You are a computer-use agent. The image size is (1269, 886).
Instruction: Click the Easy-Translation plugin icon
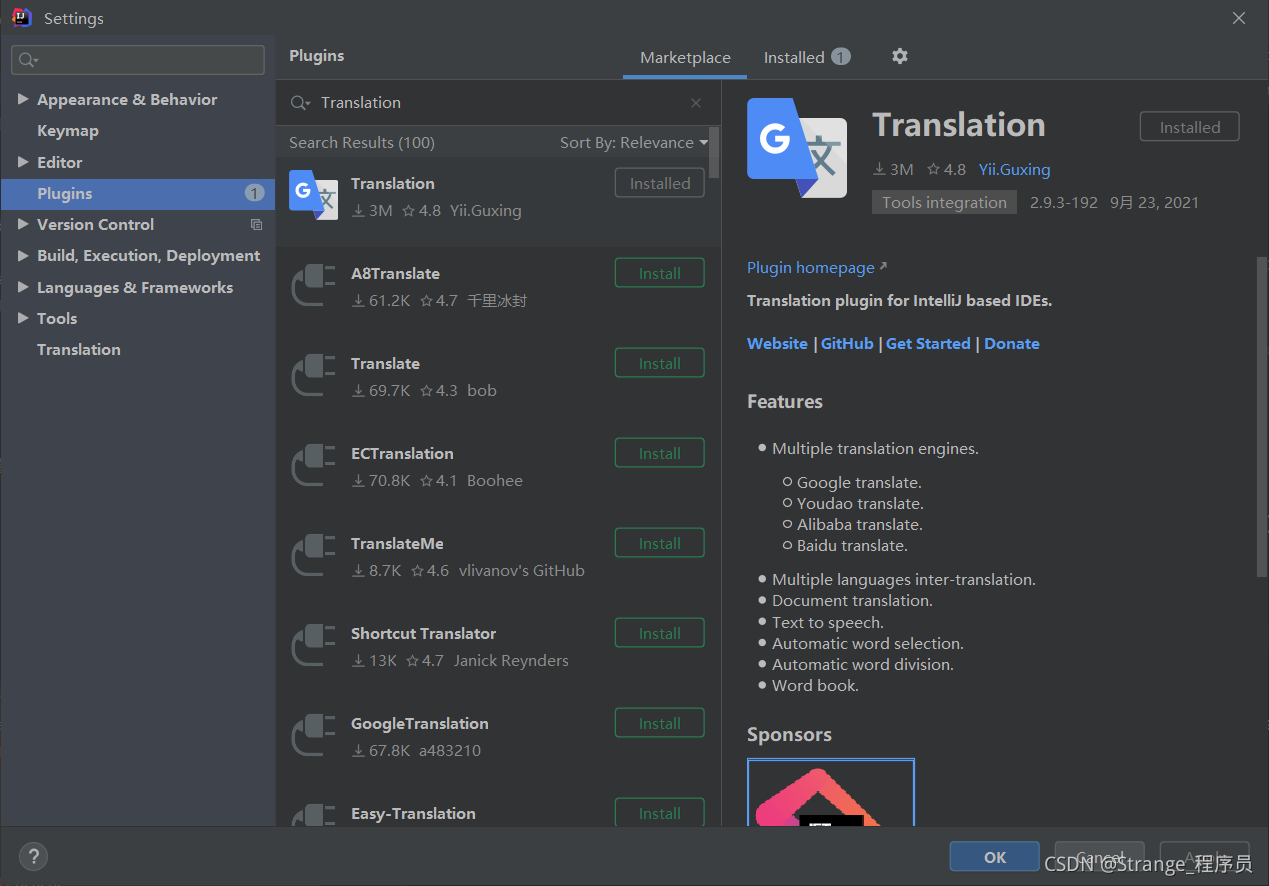(x=314, y=814)
